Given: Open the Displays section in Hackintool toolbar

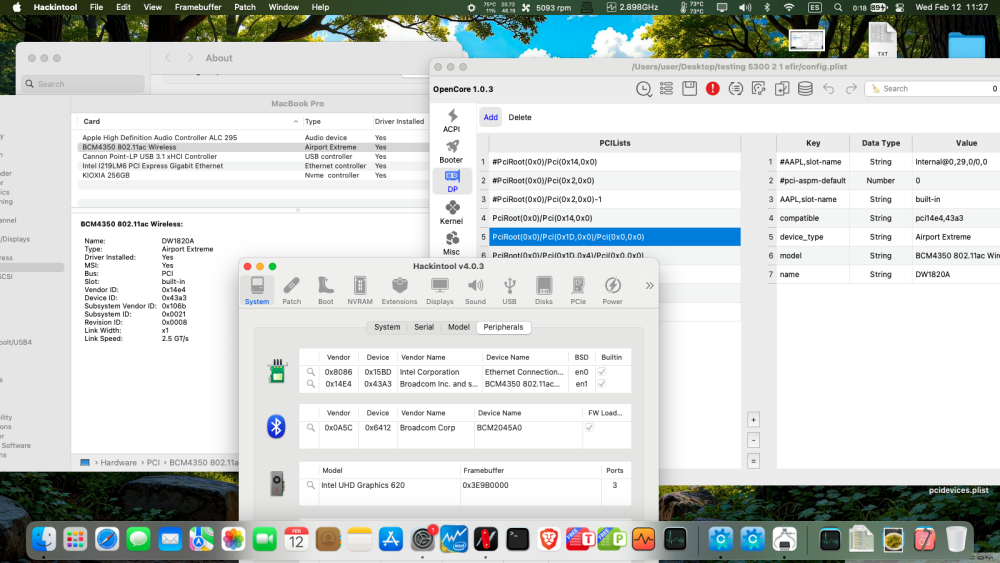Looking at the screenshot, I should coord(439,291).
